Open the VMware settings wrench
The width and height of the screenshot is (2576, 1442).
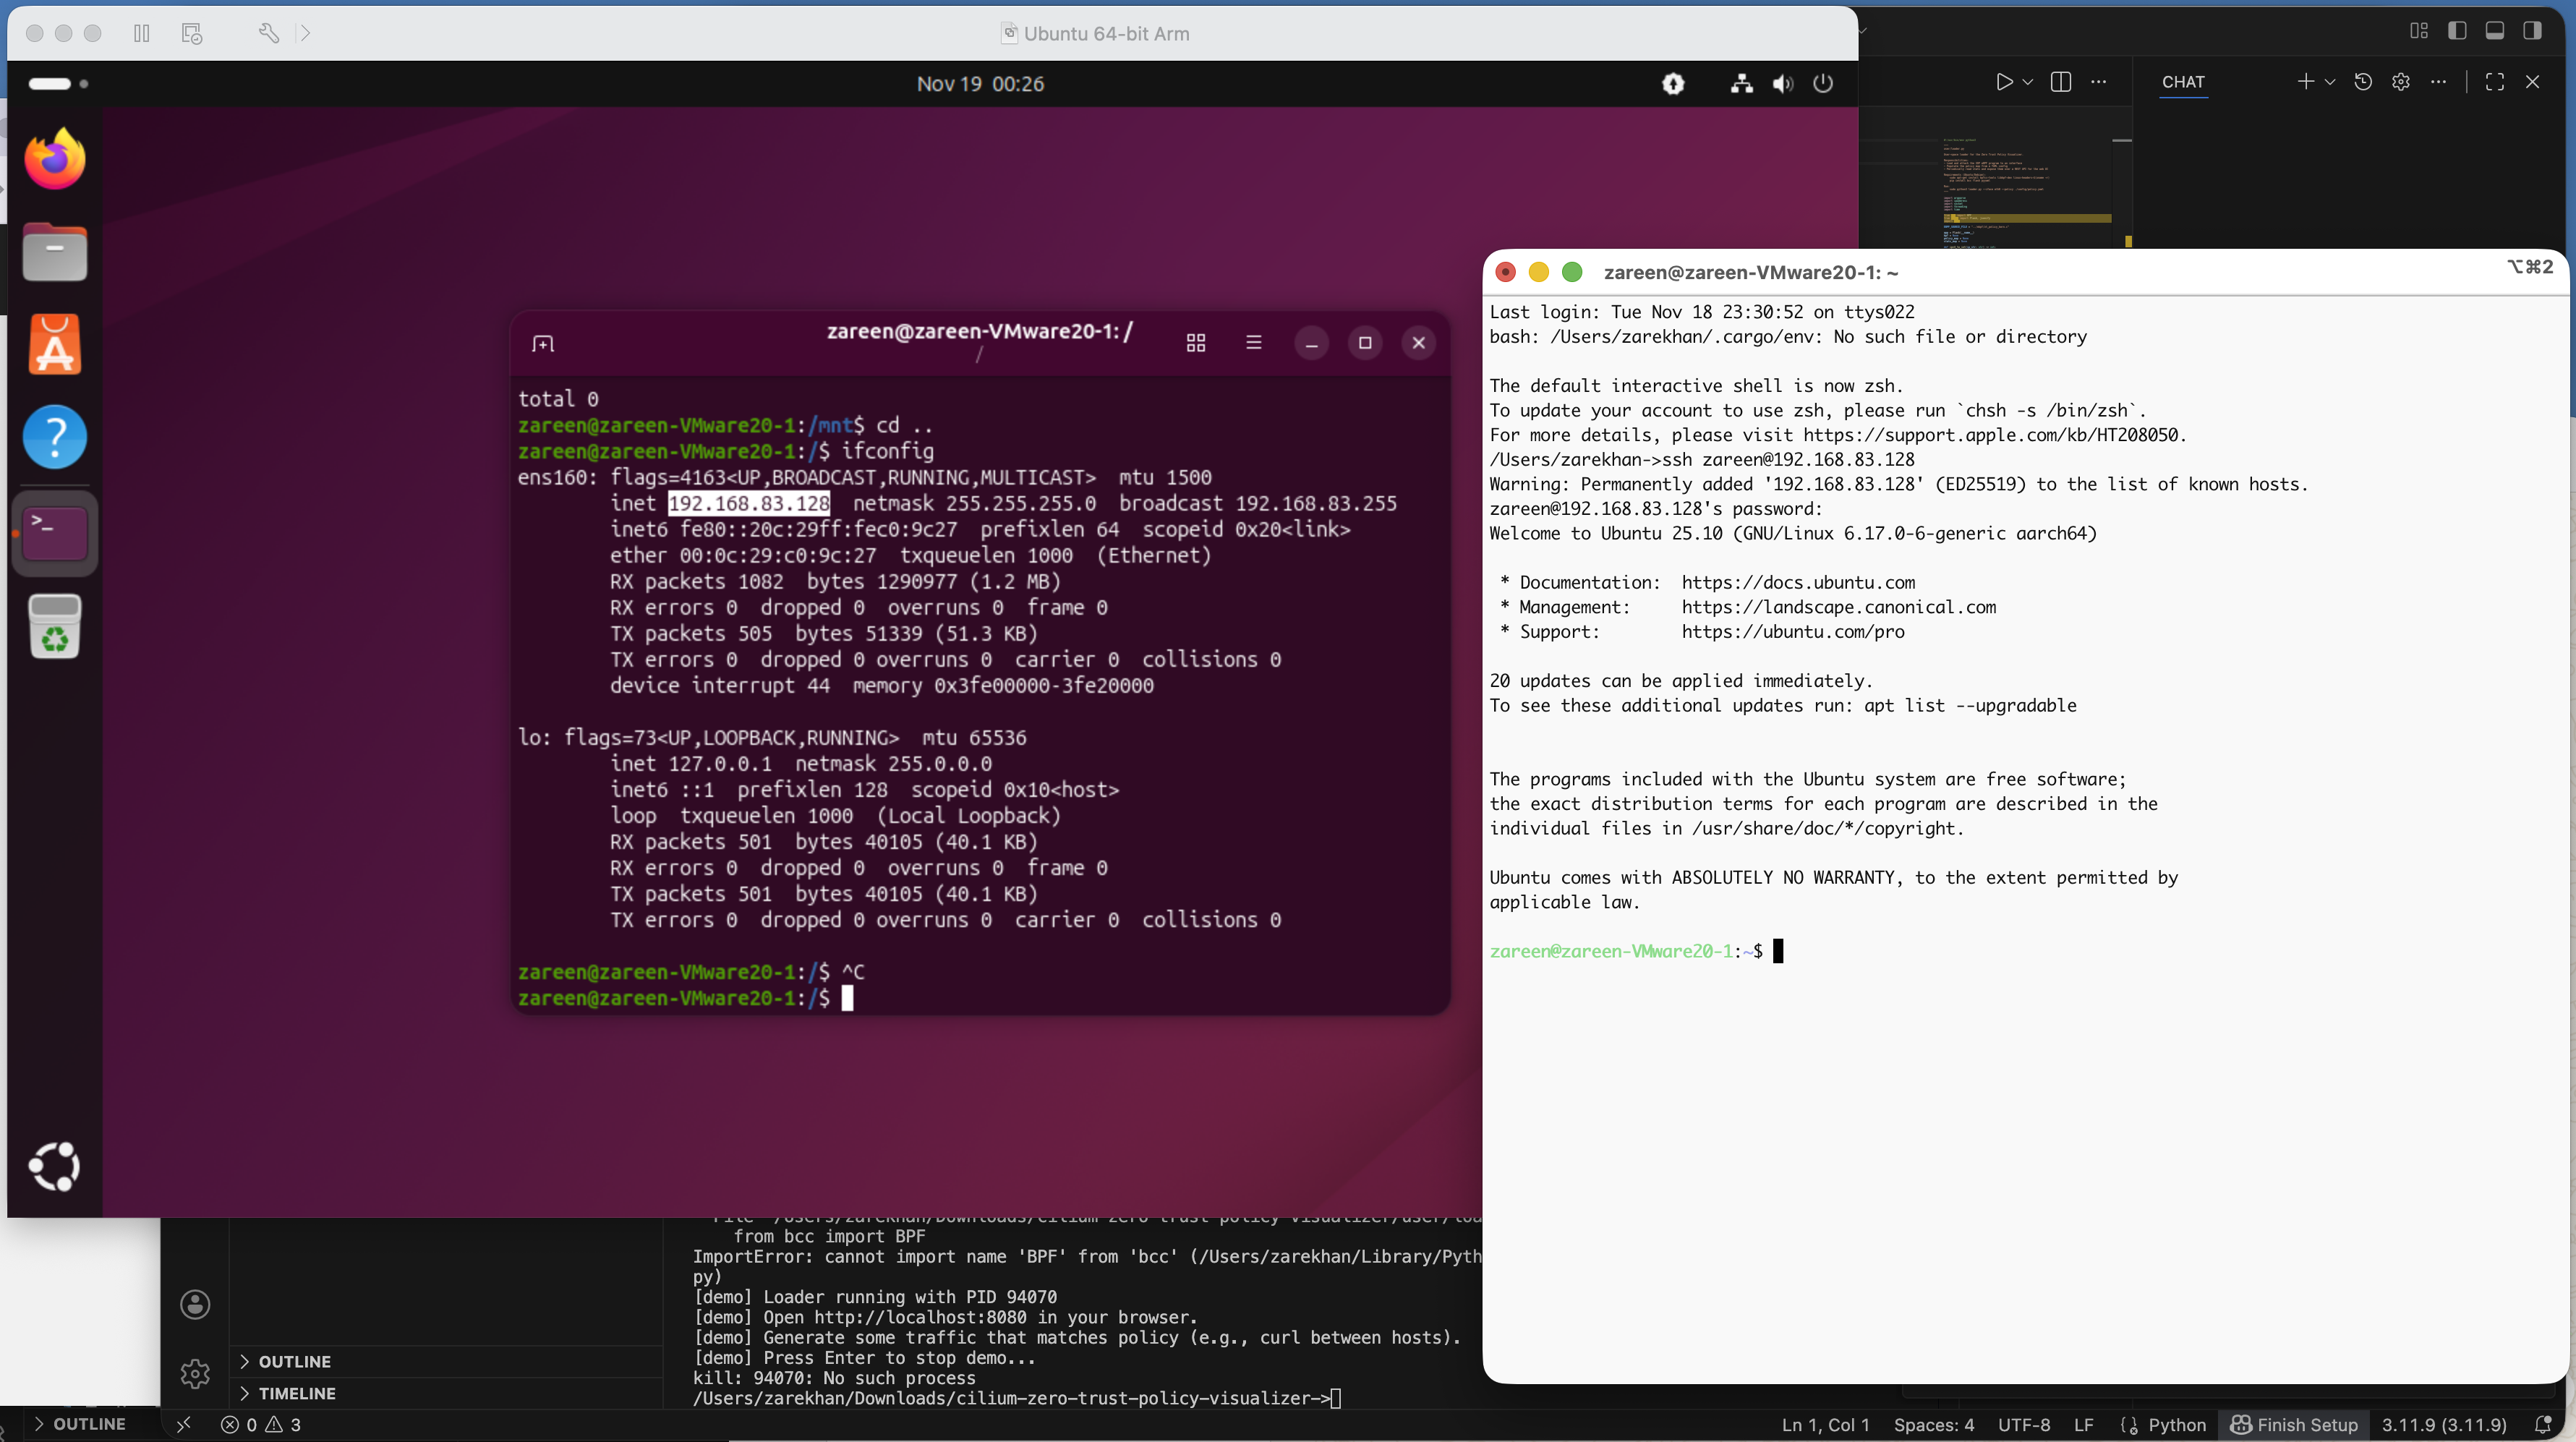(268, 33)
